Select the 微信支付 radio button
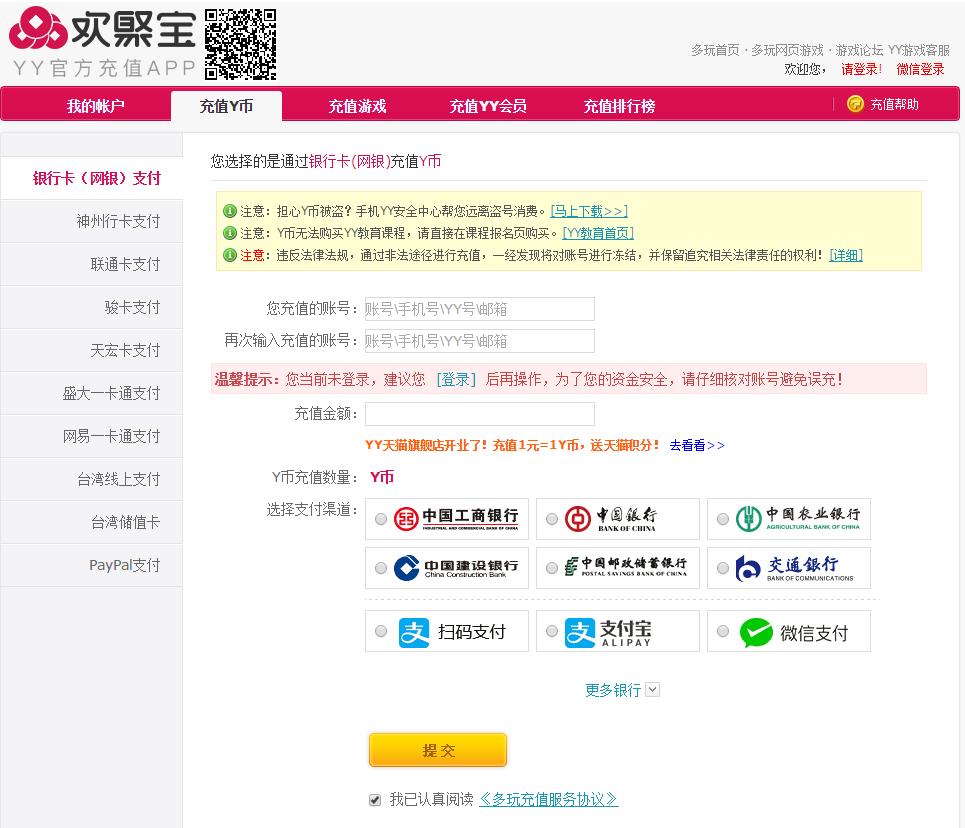Image resolution: width=965 pixels, height=828 pixels. point(723,631)
